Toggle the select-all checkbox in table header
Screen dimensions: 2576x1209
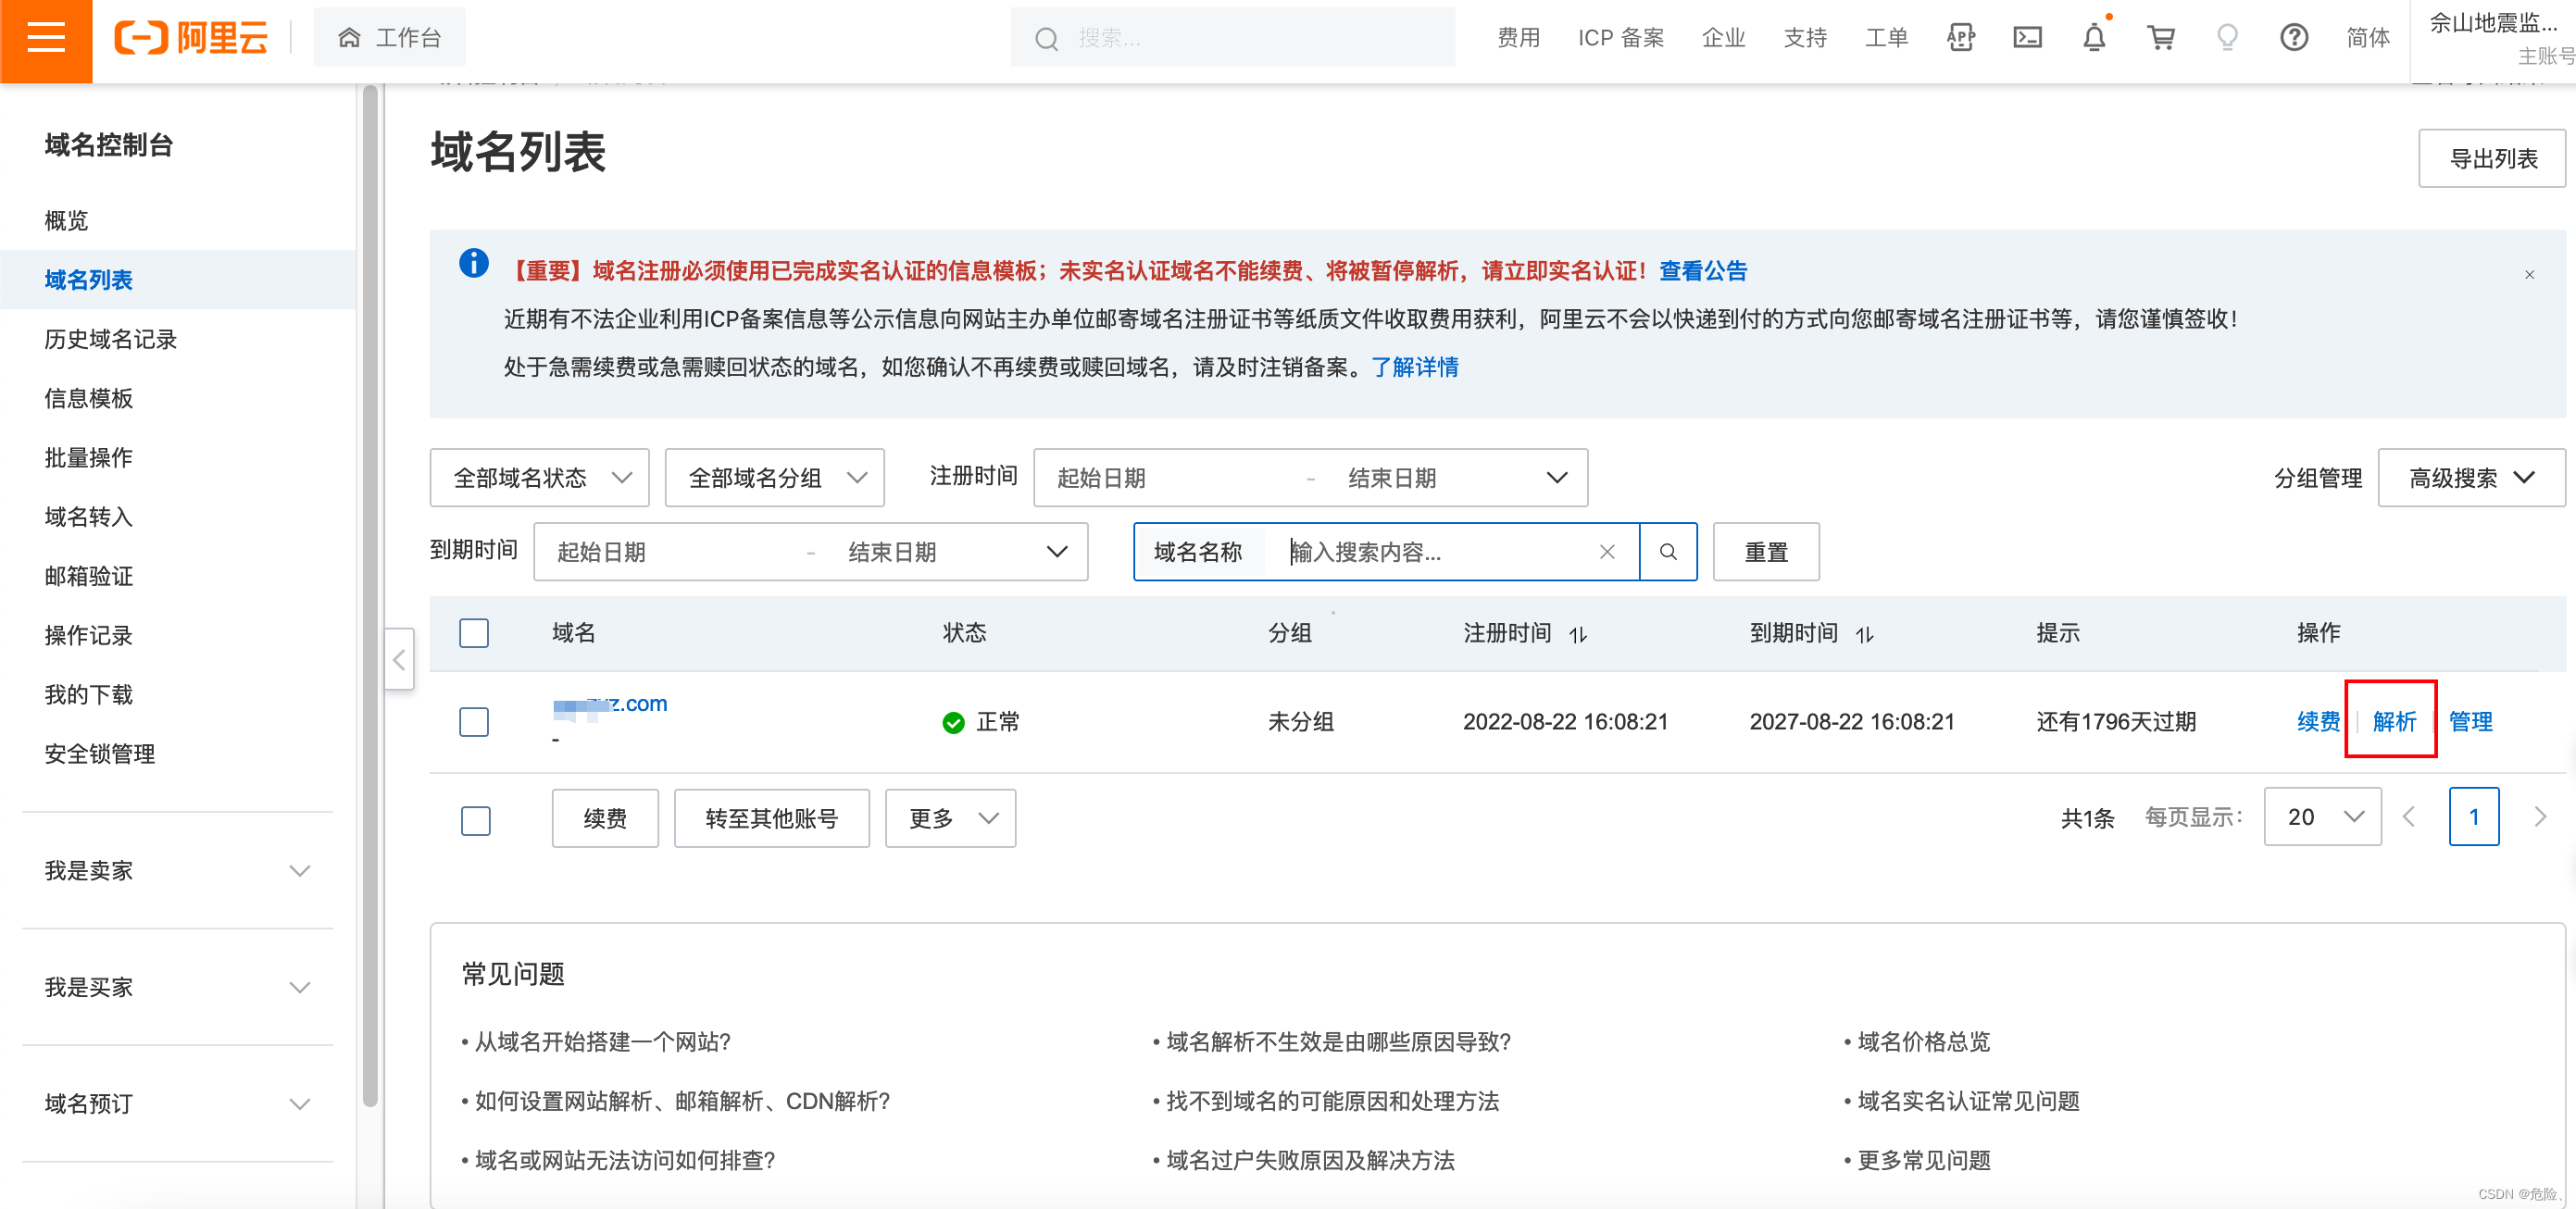coord(474,633)
